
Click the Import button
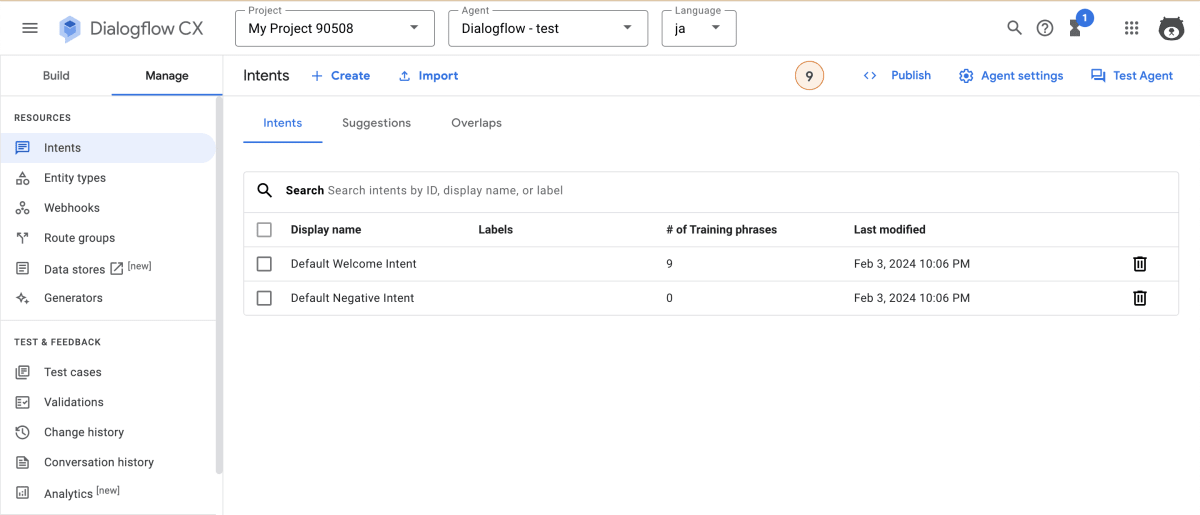pos(428,76)
